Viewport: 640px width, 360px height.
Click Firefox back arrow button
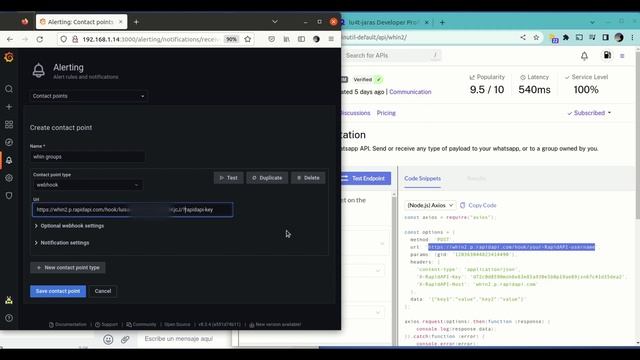[x=10, y=39]
